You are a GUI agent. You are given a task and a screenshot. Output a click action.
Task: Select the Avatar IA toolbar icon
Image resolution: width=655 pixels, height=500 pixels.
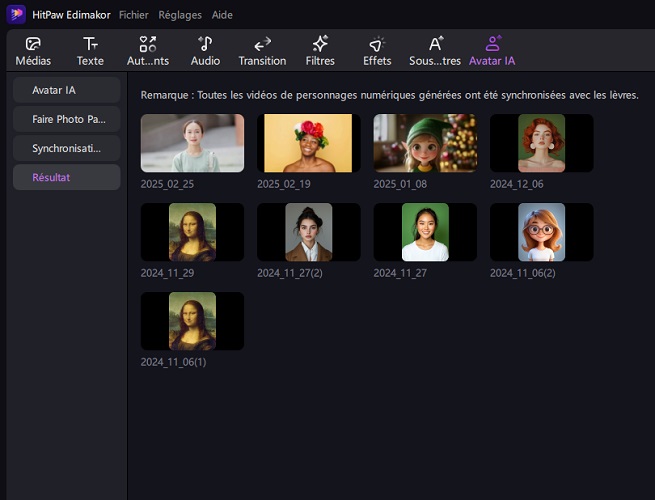tap(492, 44)
